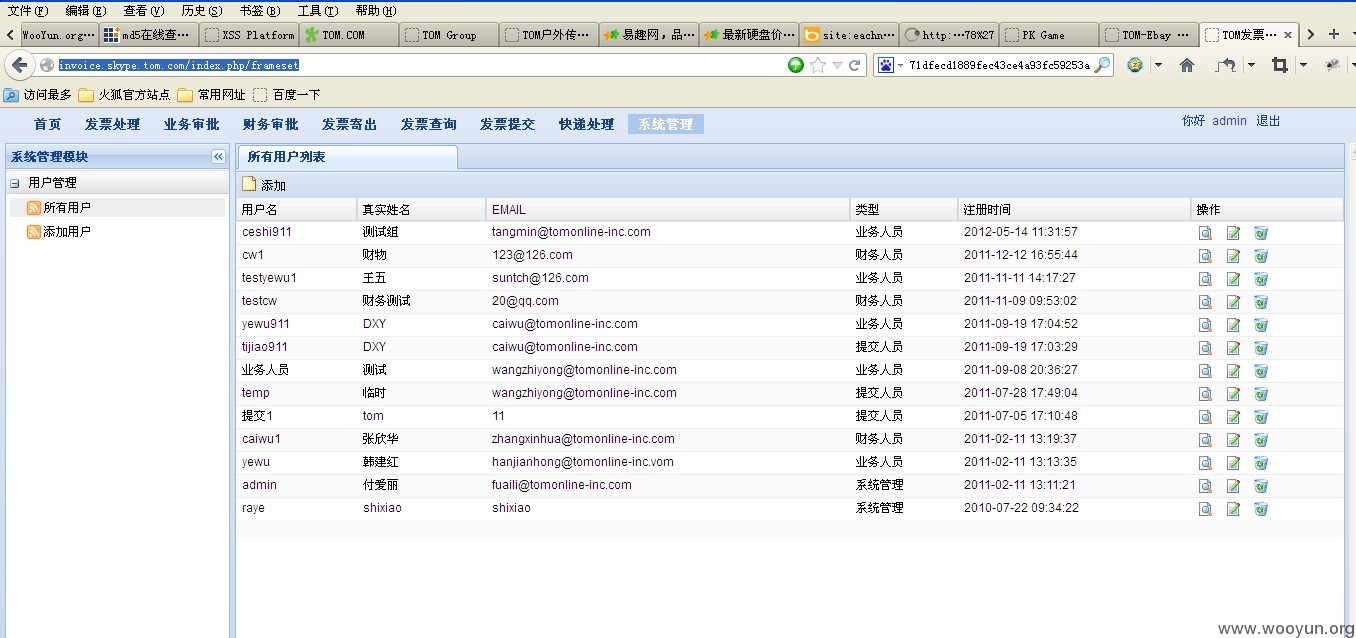Open view icon for testcw row
The width and height of the screenshot is (1356, 638).
[x=1205, y=302]
